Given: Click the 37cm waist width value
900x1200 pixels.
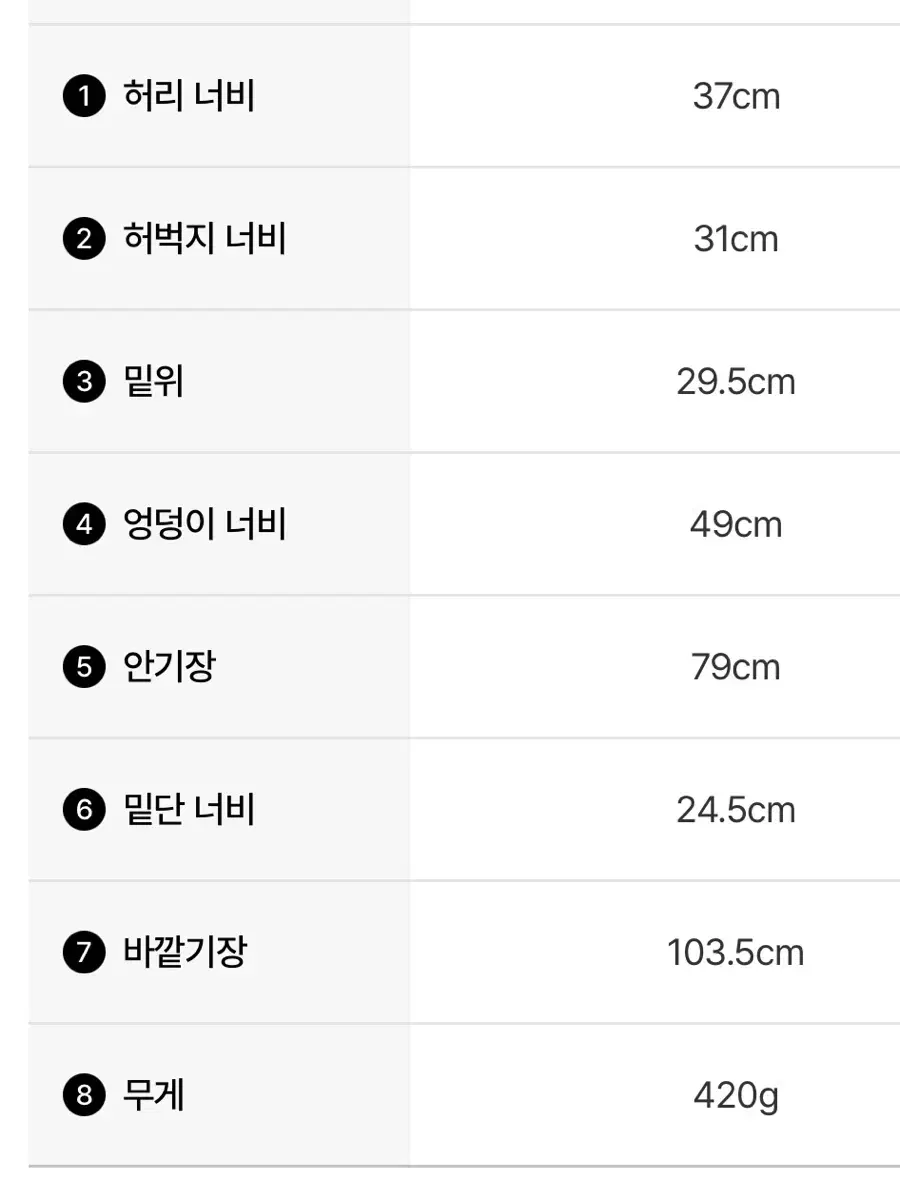Looking at the screenshot, I should [x=736, y=97].
